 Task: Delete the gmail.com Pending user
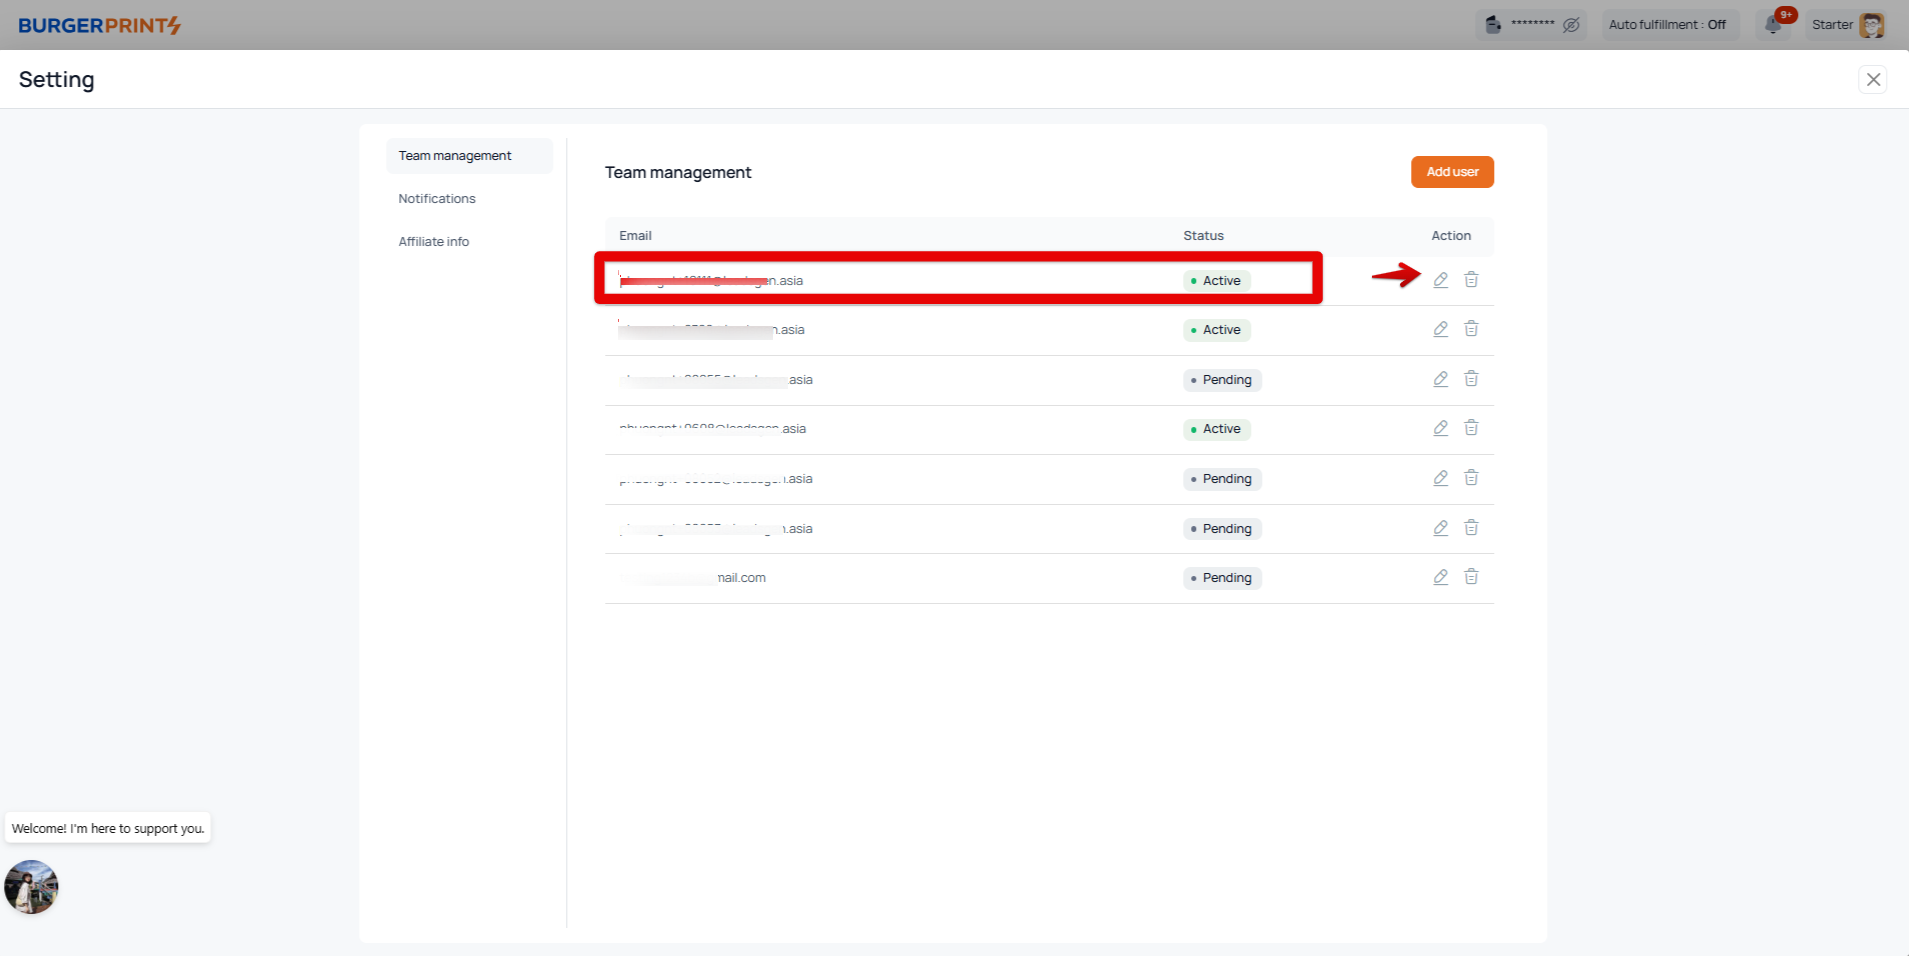pos(1471,577)
